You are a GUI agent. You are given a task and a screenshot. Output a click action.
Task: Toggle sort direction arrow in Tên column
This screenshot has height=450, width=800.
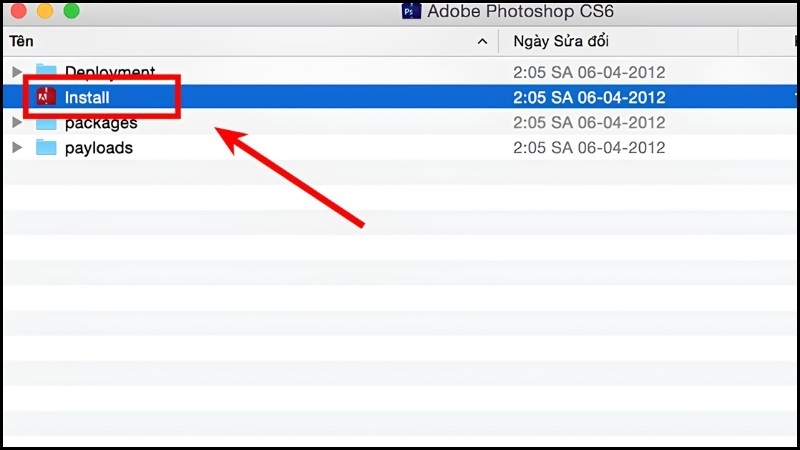[x=482, y=41]
